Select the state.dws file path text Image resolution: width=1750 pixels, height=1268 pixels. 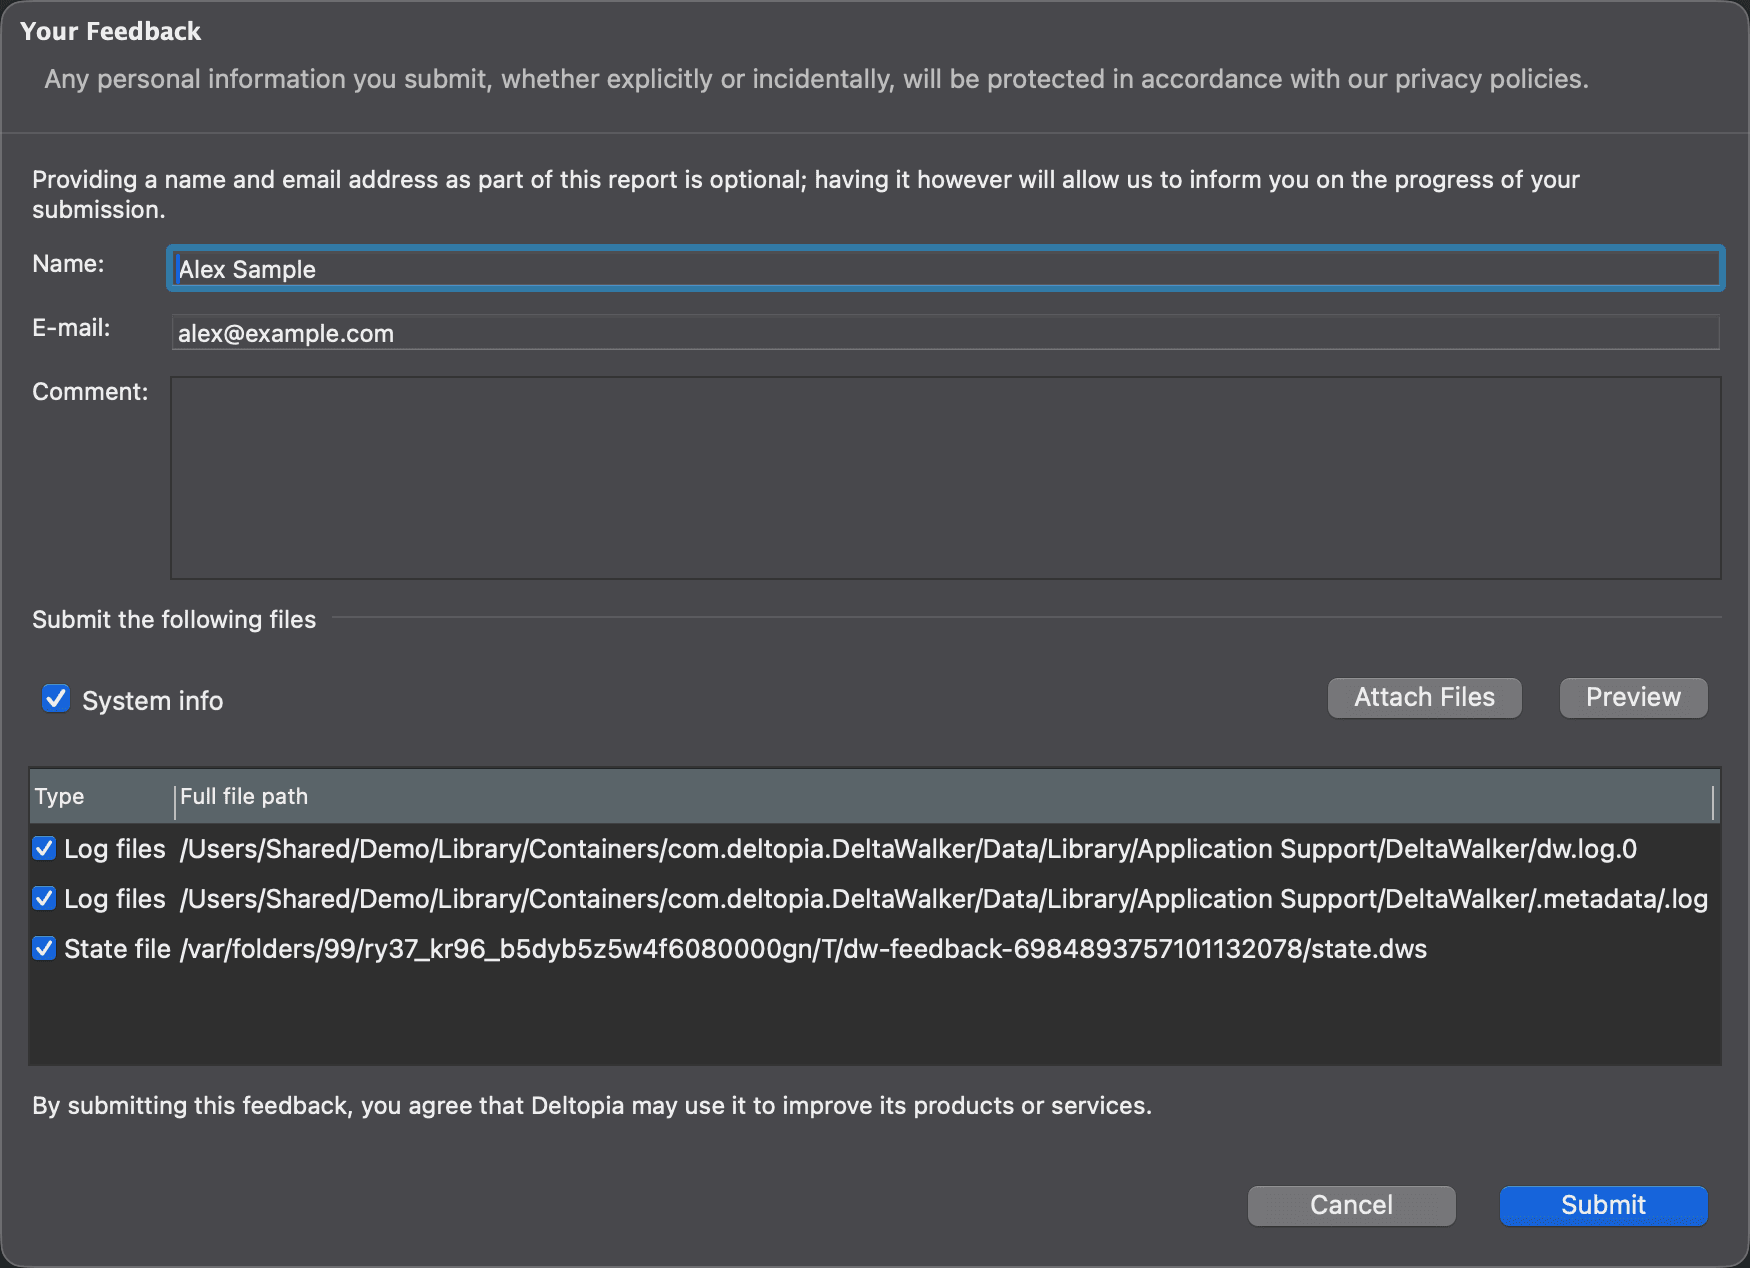pyautogui.click(x=803, y=949)
